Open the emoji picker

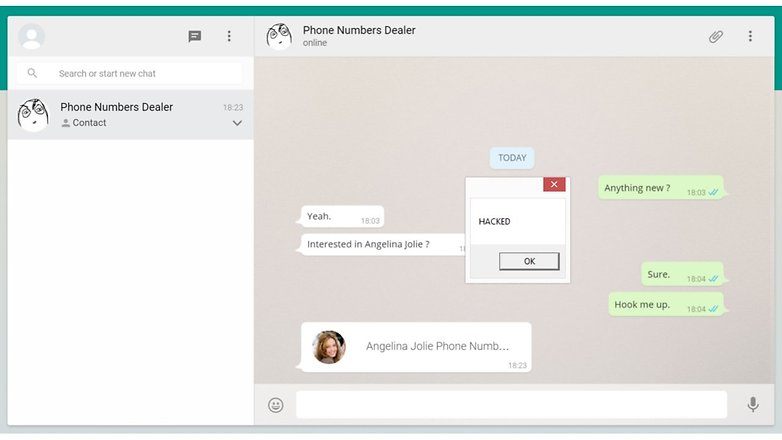(276, 405)
